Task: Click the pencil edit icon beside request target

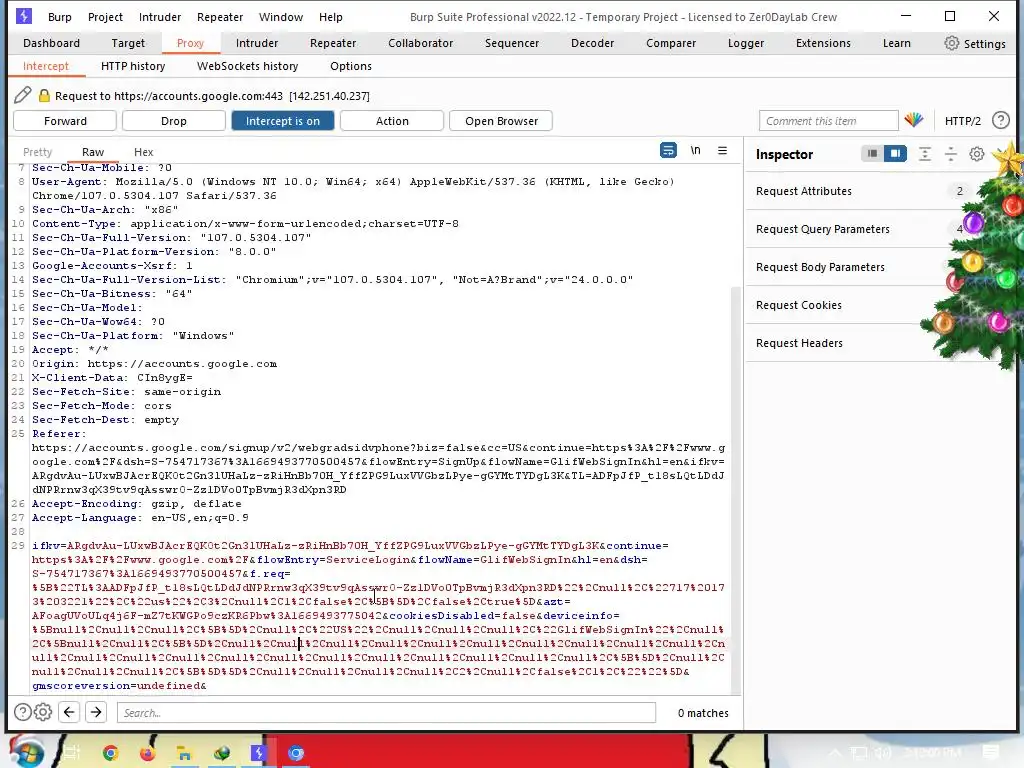Action: (23, 95)
